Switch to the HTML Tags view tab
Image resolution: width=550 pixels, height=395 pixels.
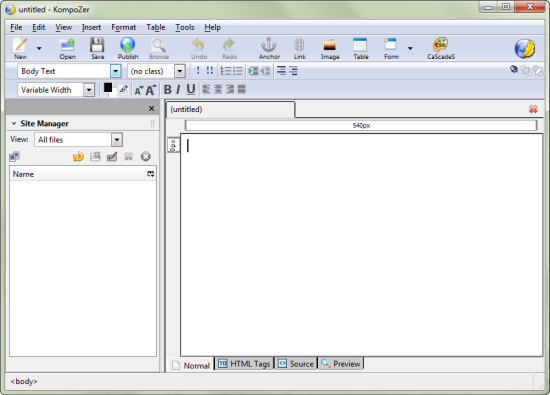pos(244,364)
